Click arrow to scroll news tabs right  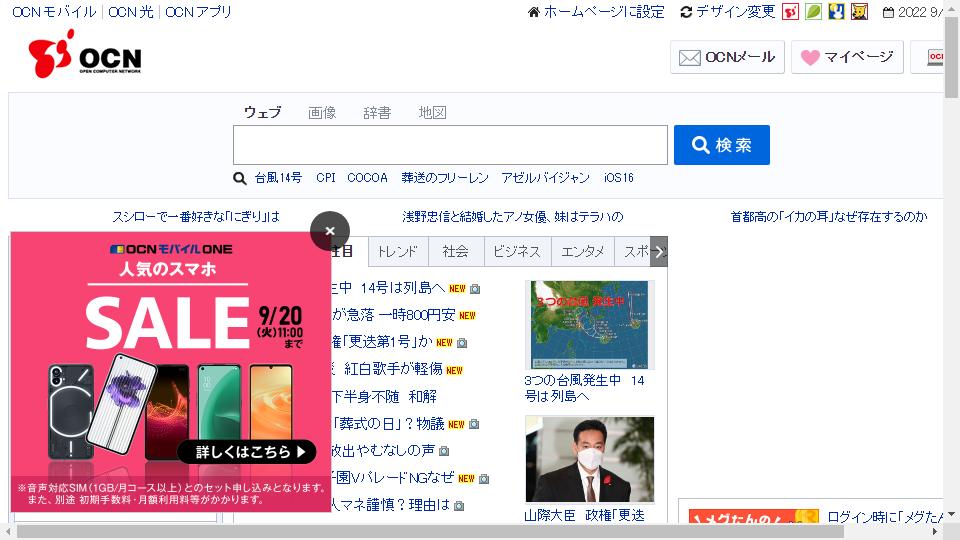click(659, 252)
